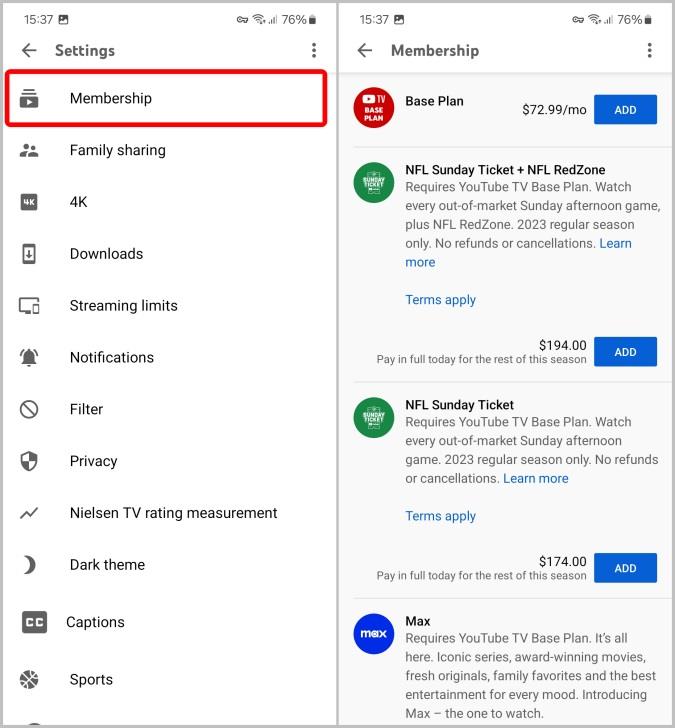The height and width of the screenshot is (728, 675).
Task: Open Learn more for Sunday Ticket + RedZone
Action: tap(616, 244)
